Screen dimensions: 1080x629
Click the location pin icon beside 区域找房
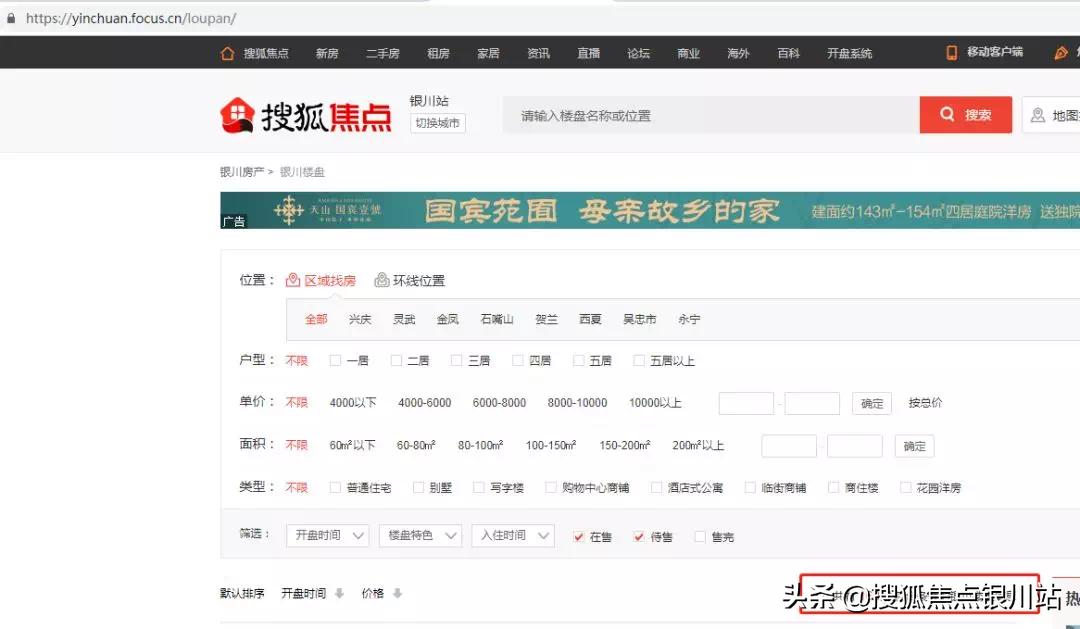(x=293, y=280)
